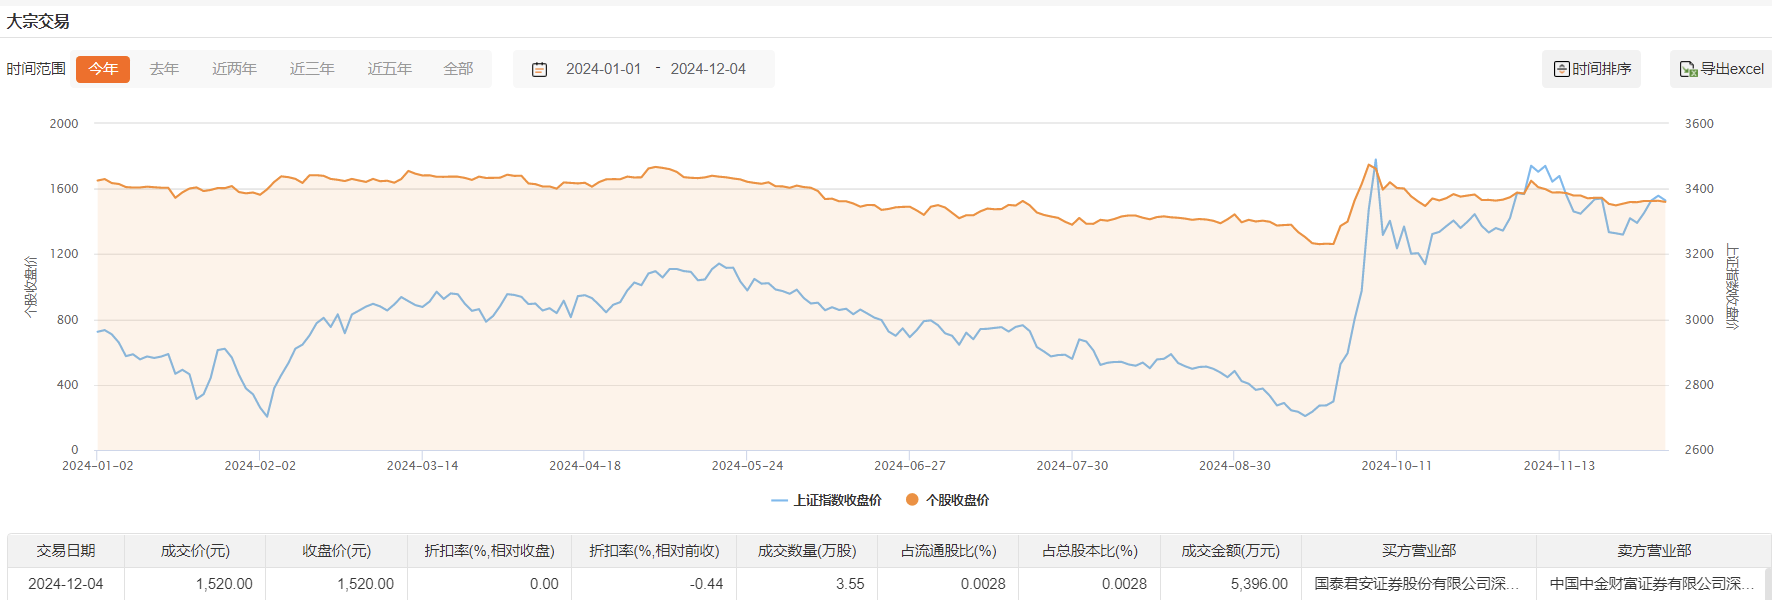
Task: Click the table's vertical scrollbar
Action: 1767,584
